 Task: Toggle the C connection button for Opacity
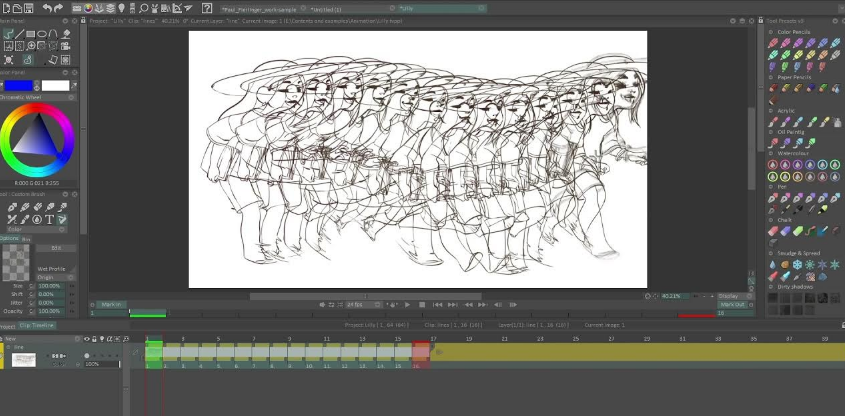tap(31, 311)
